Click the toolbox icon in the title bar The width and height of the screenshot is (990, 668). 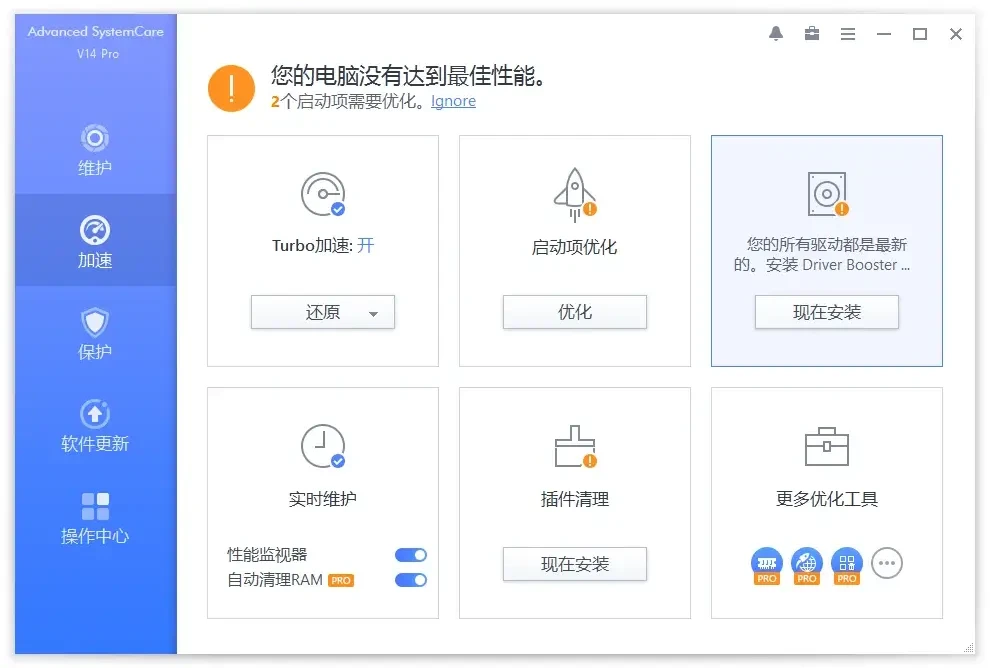pyautogui.click(x=811, y=33)
